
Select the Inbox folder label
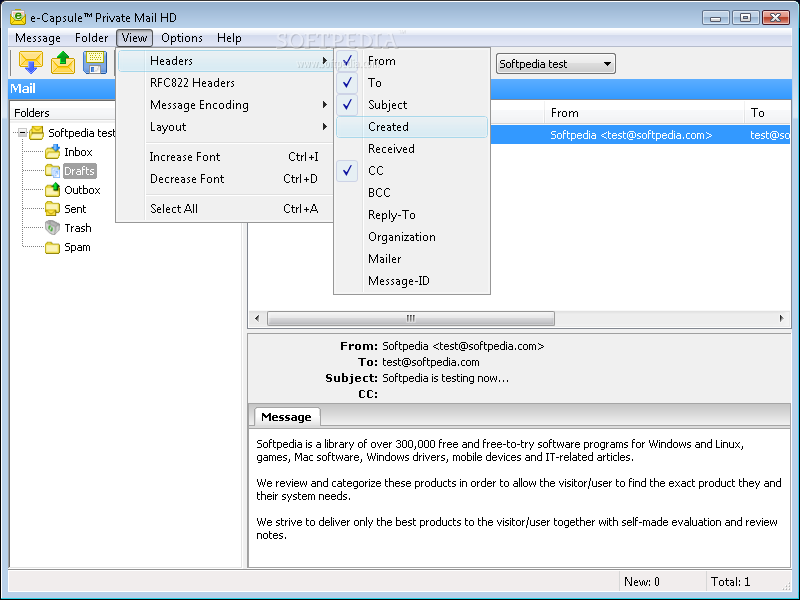point(78,152)
